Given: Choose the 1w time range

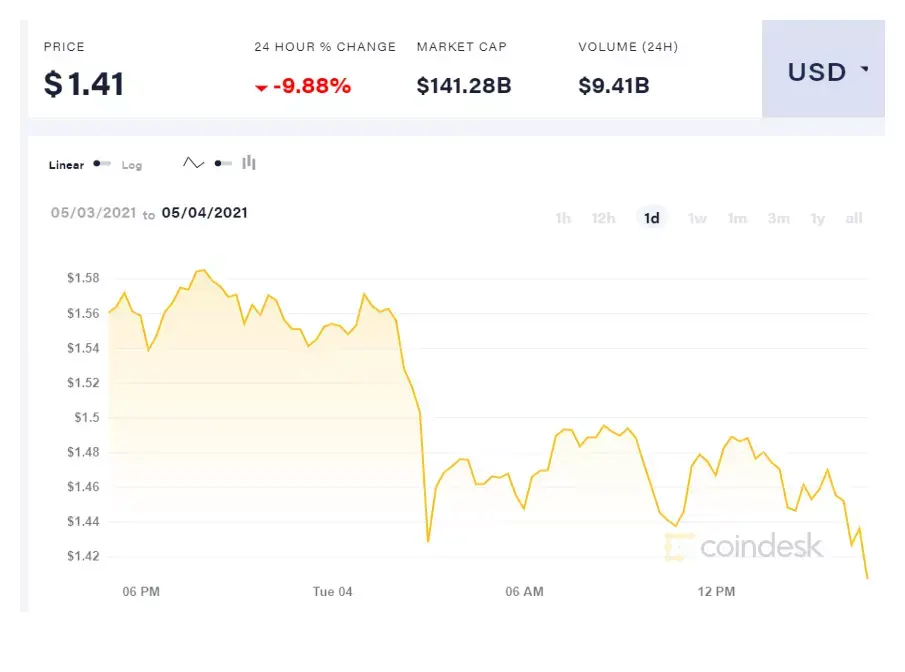Looking at the screenshot, I should (697, 218).
